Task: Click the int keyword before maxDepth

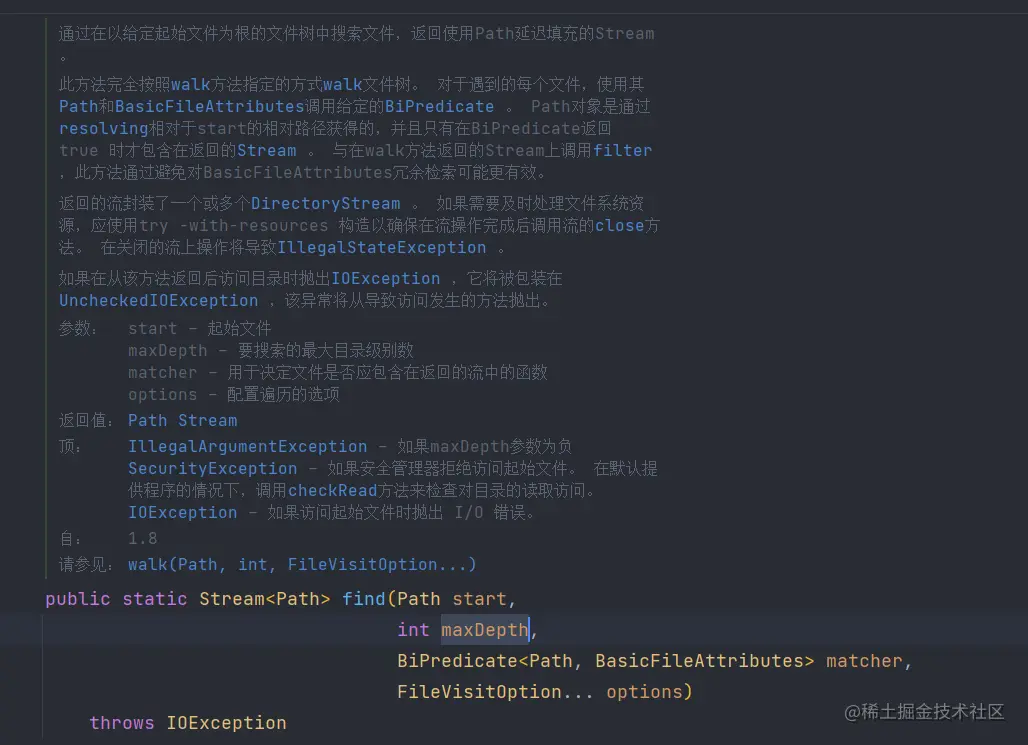Action: pyautogui.click(x=413, y=630)
